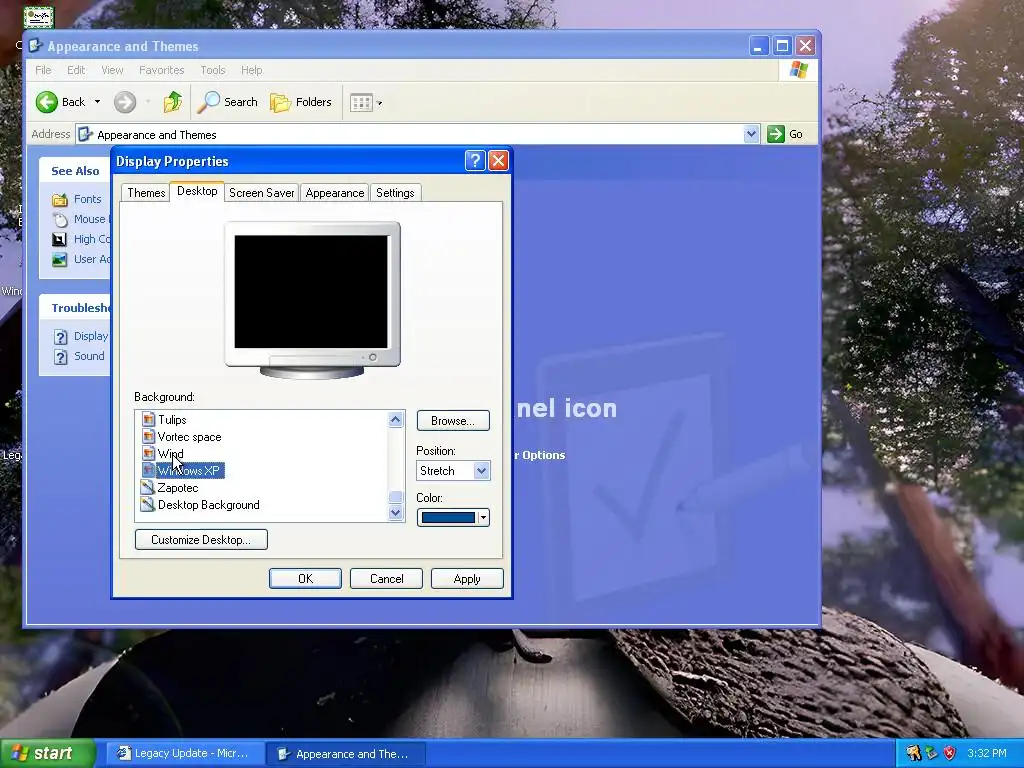The height and width of the screenshot is (768, 1024).
Task: Switch to the Settings tab
Action: coord(395,193)
